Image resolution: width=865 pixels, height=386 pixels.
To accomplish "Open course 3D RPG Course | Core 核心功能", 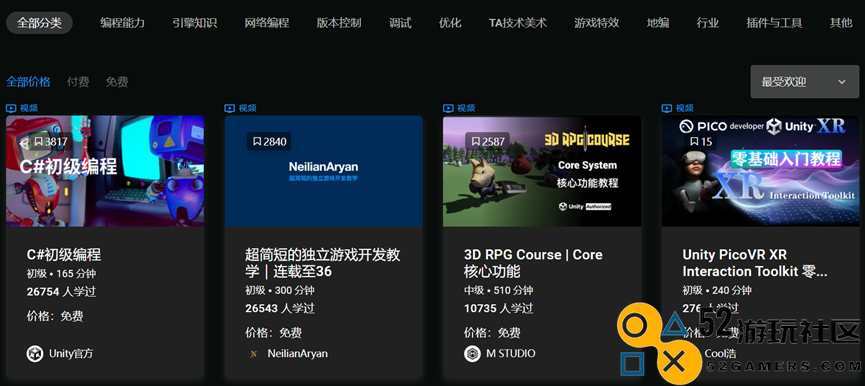I will tap(533, 263).
